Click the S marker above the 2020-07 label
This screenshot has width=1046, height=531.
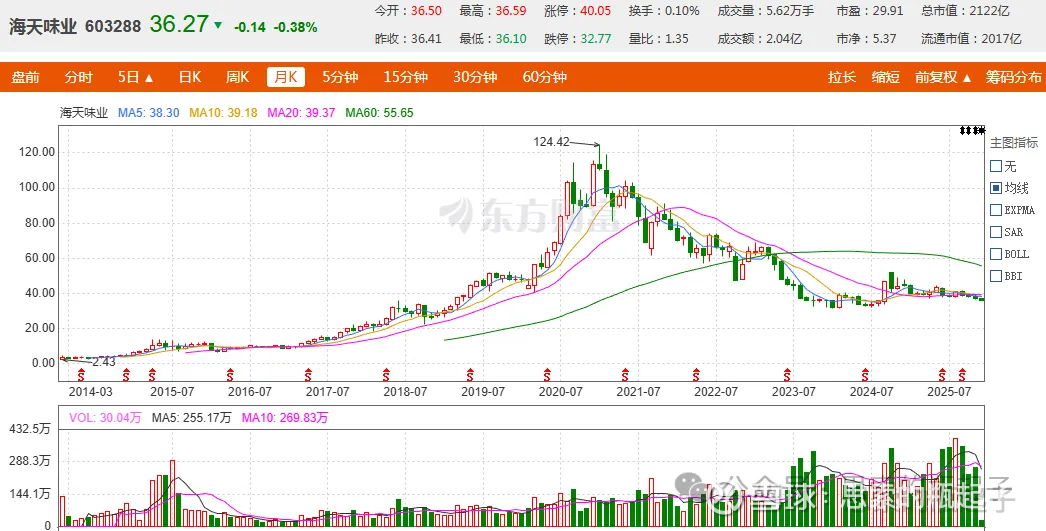click(548, 374)
